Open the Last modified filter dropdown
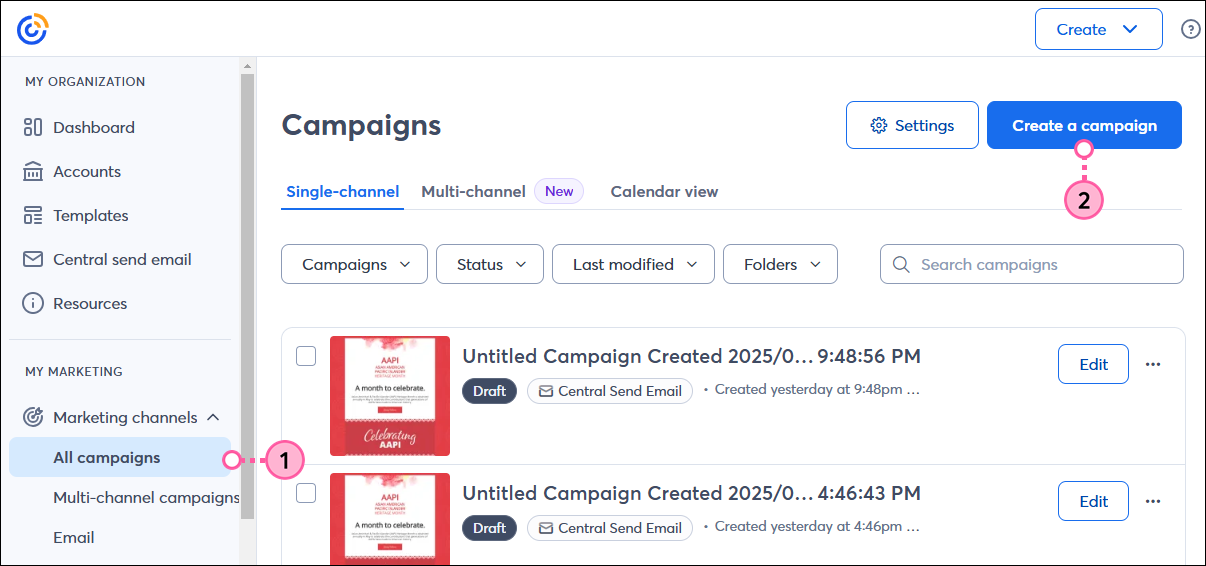Screen dimensions: 1206x566 point(633,264)
